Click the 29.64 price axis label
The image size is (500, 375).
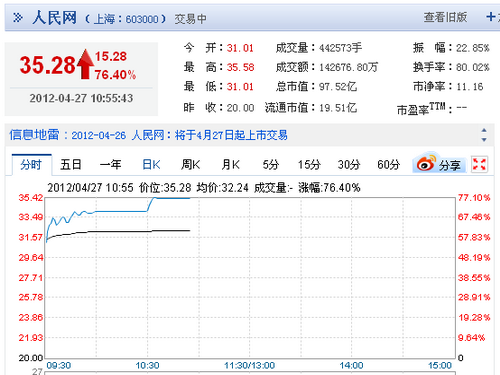[31, 257]
